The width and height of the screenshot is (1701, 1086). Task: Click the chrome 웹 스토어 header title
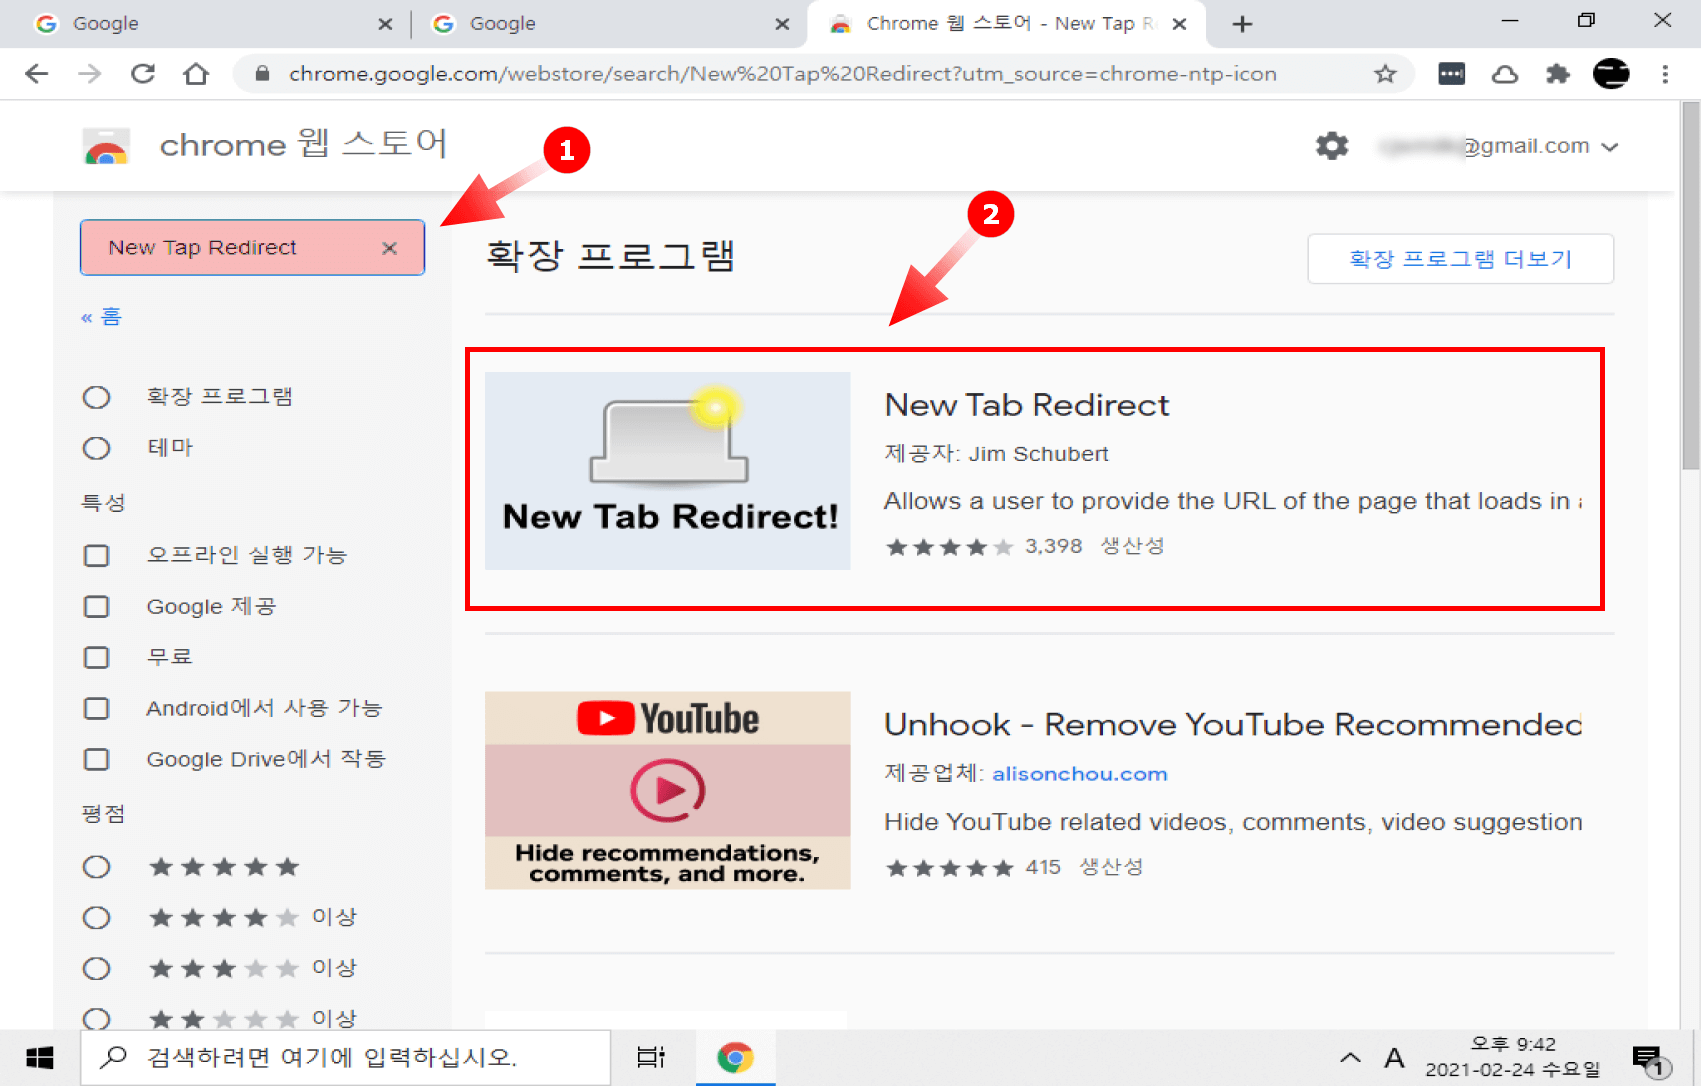303,145
